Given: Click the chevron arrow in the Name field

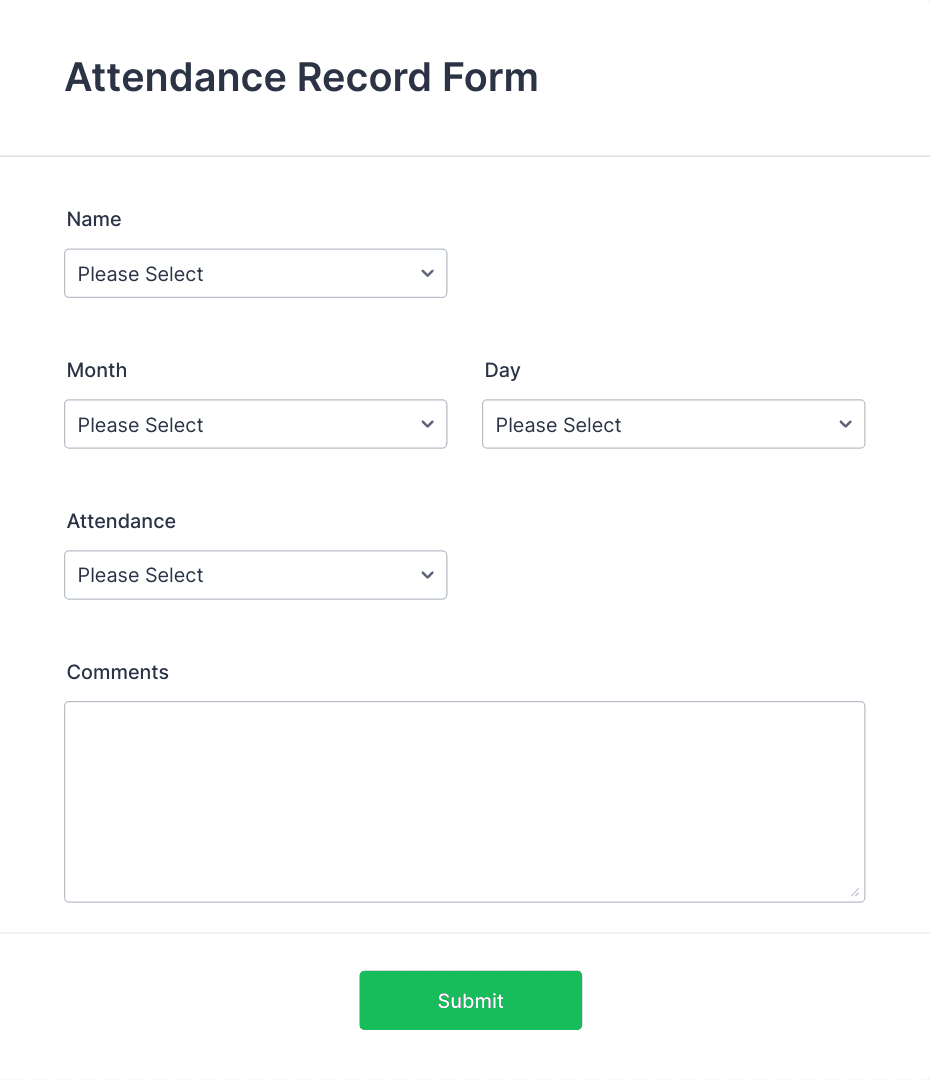Looking at the screenshot, I should click(x=427, y=273).
